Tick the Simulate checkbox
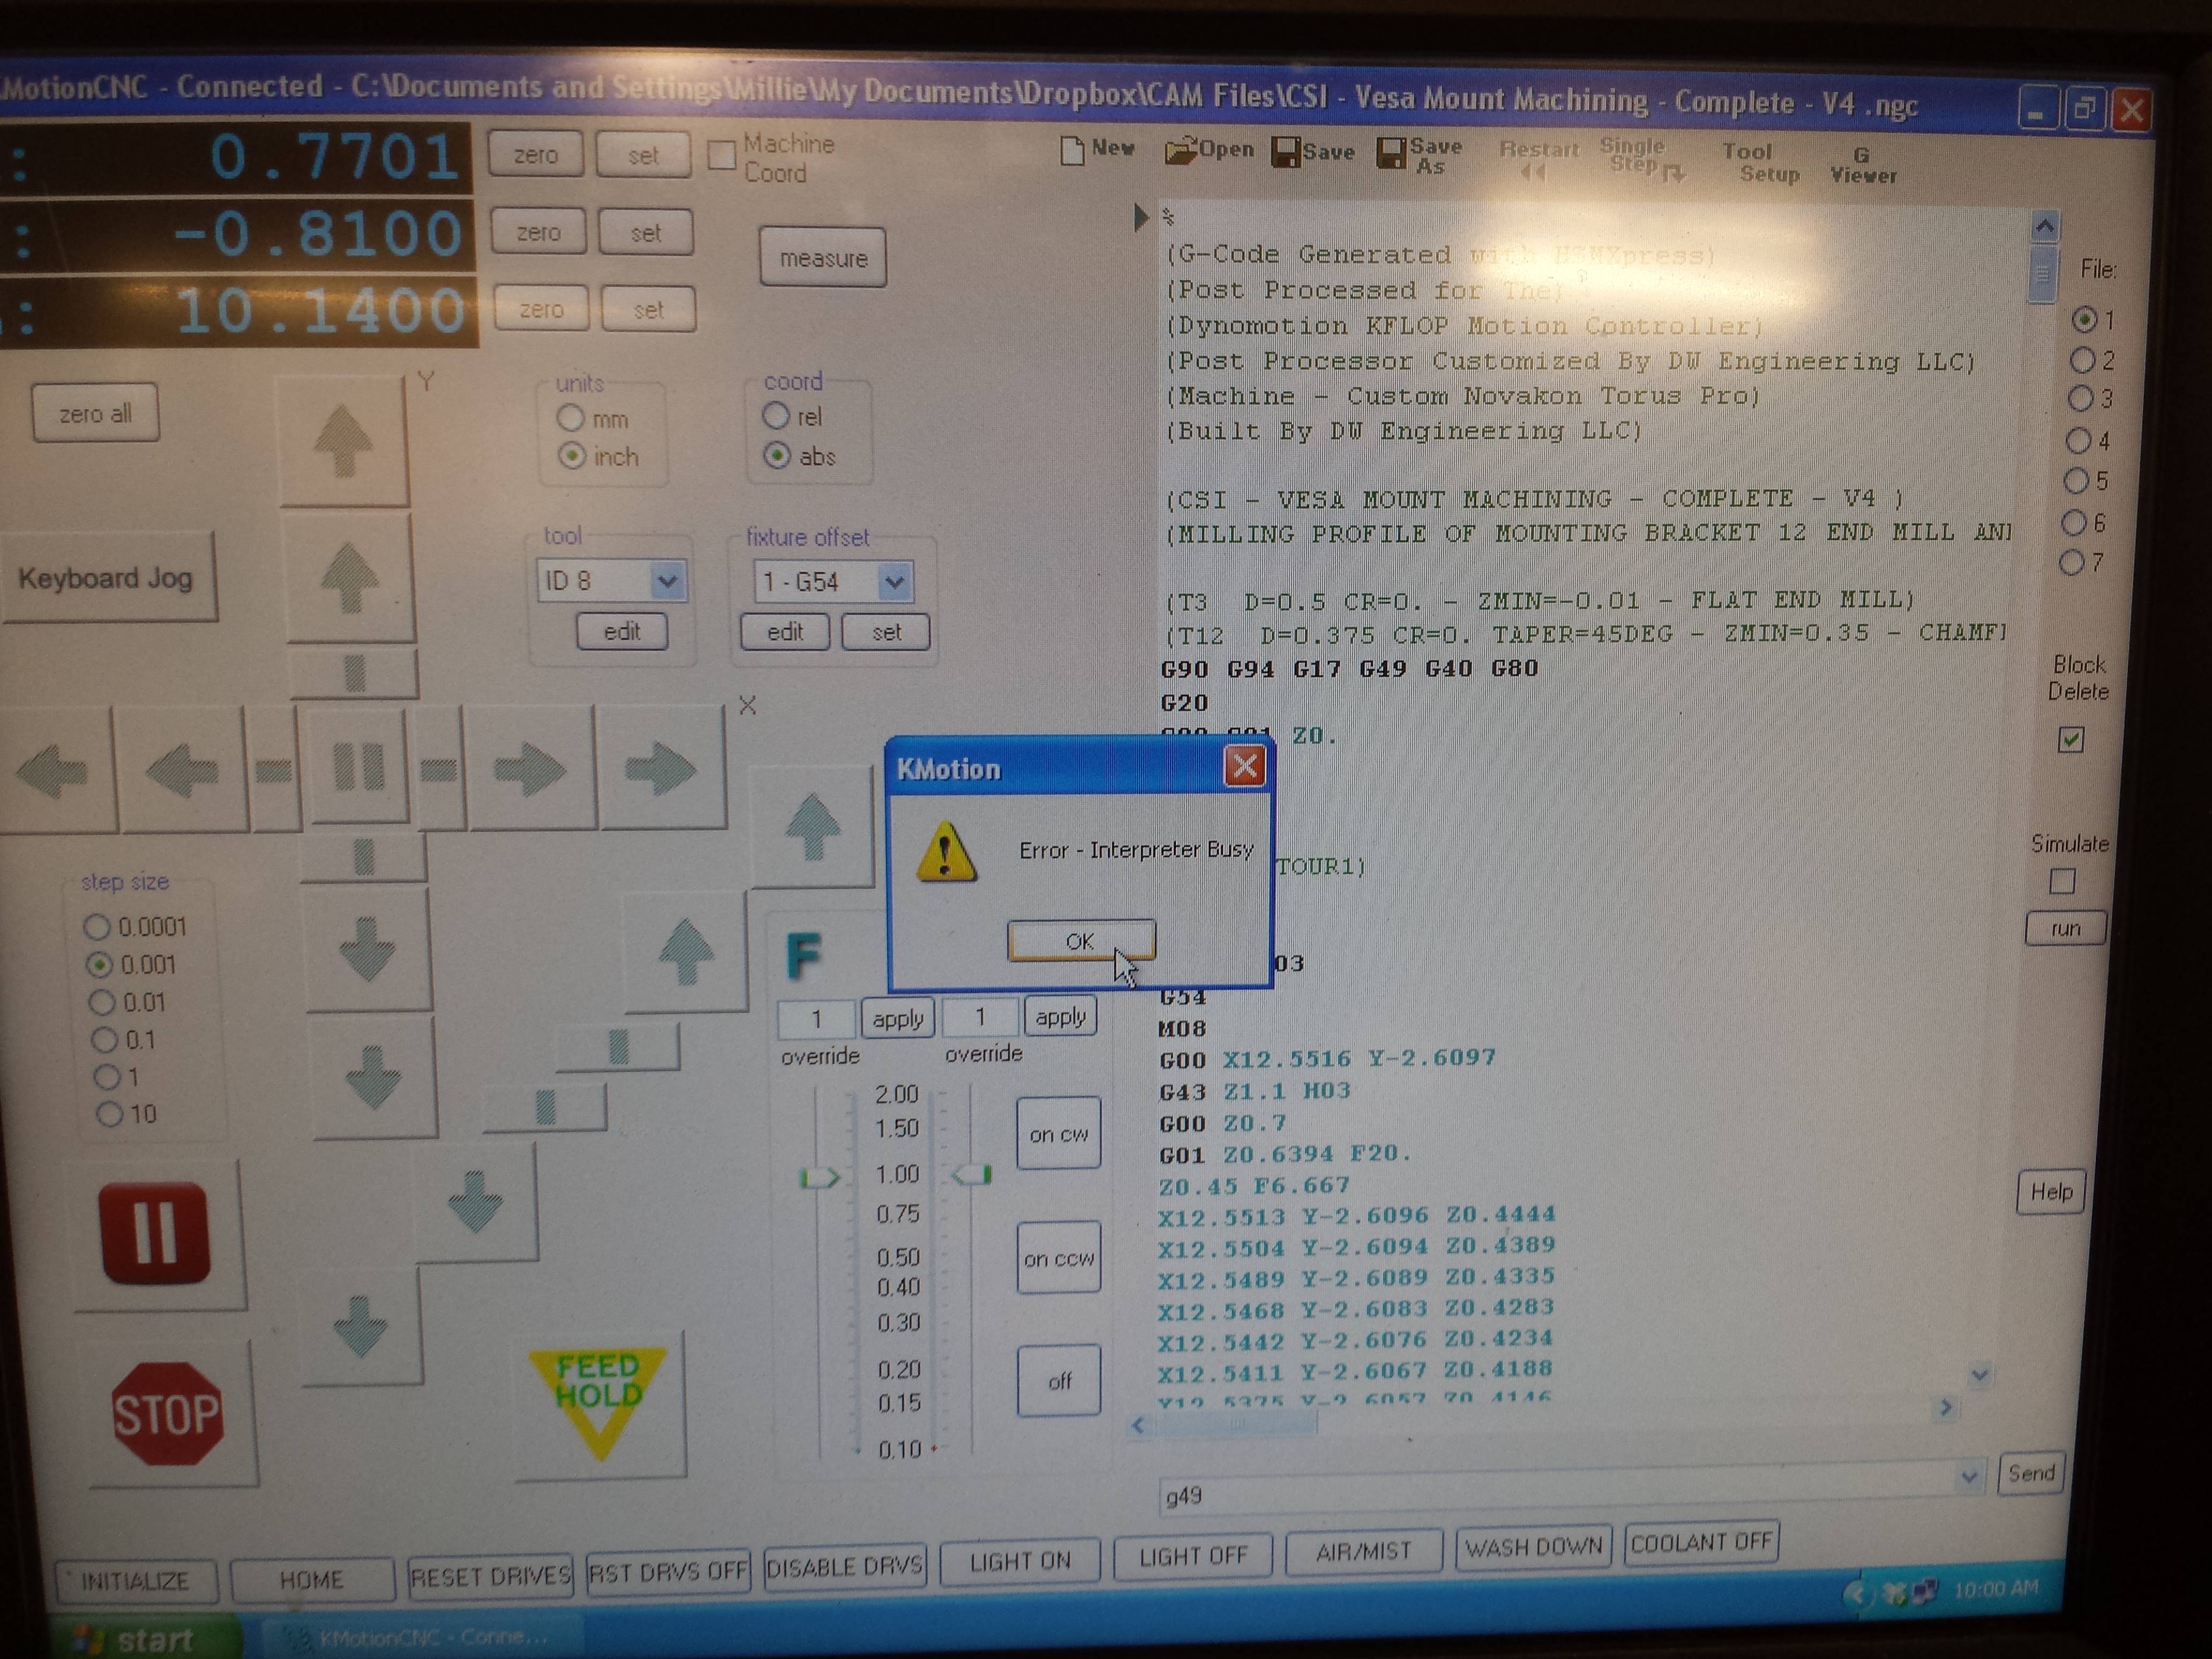Image resolution: width=2212 pixels, height=1659 pixels. point(2062,881)
